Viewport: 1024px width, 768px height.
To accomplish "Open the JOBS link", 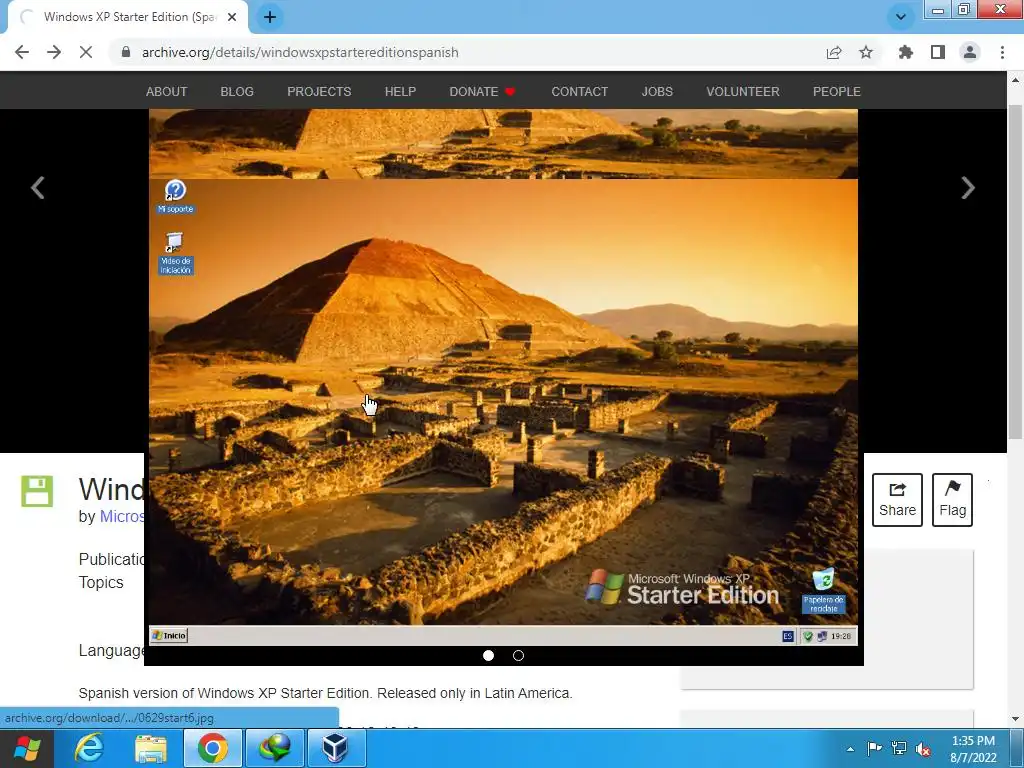I will coord(657,91).
